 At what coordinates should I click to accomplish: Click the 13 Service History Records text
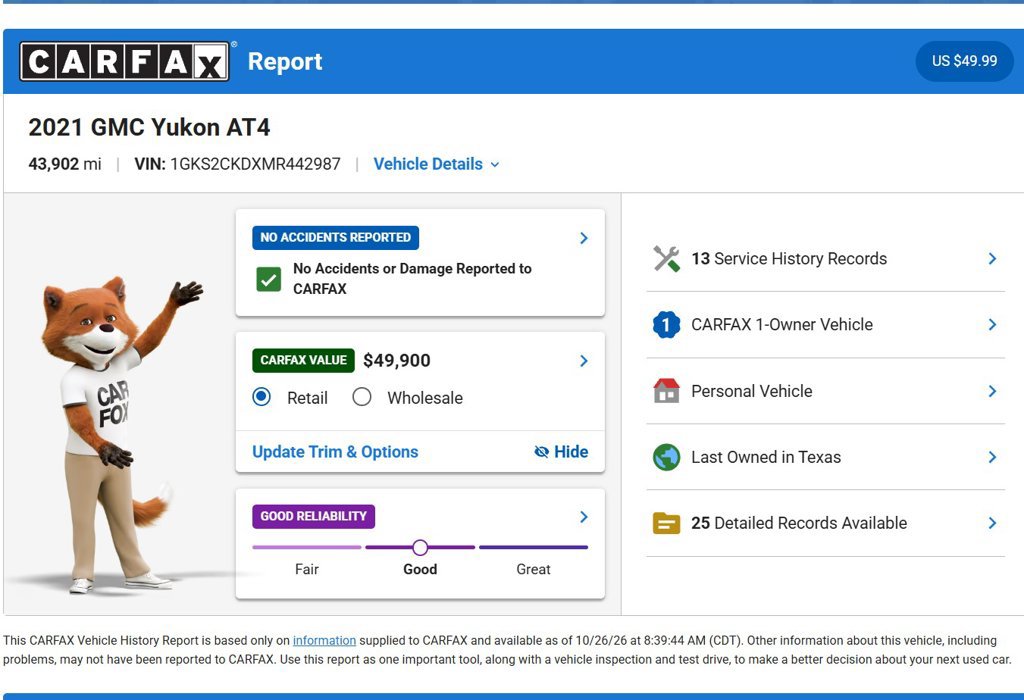tap(789, 259)
